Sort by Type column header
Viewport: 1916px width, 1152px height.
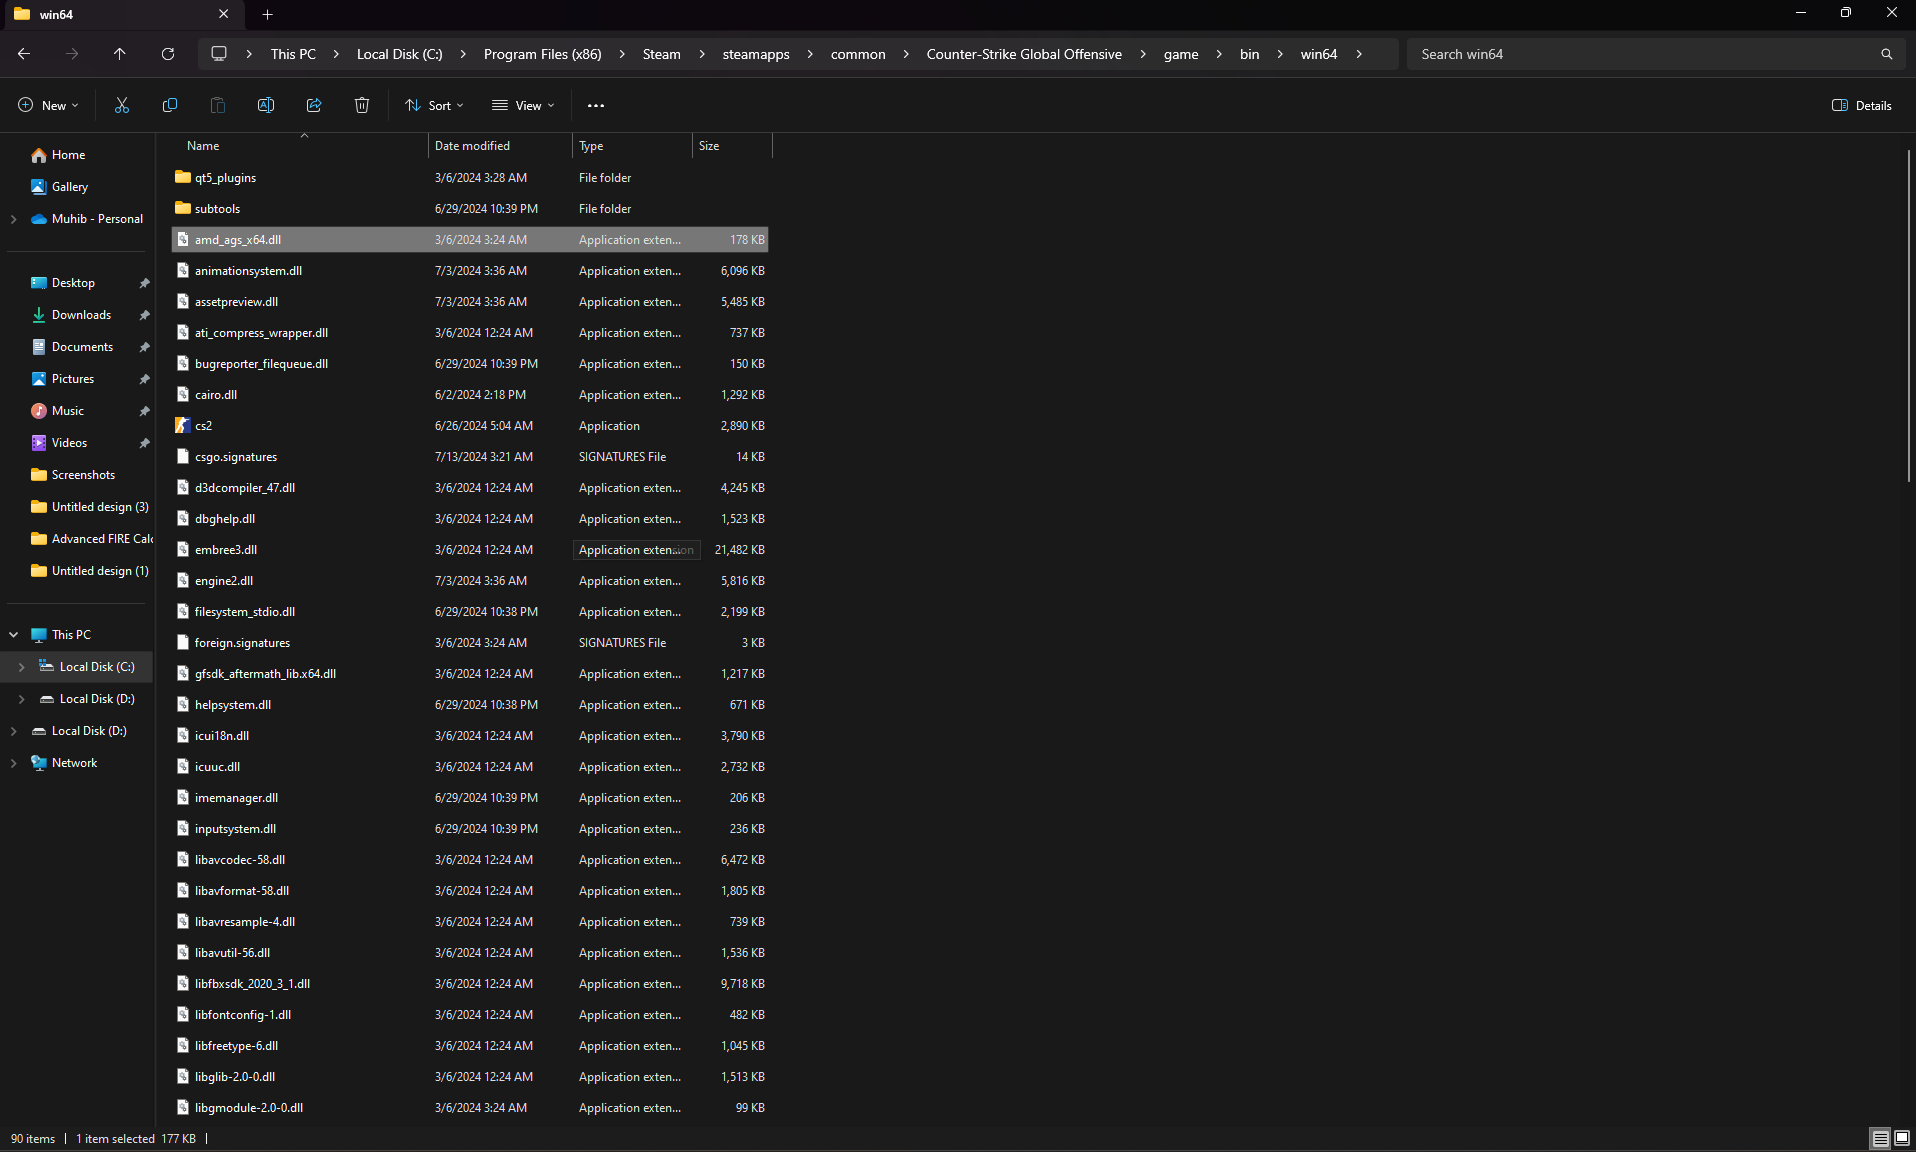click(632, 146)
